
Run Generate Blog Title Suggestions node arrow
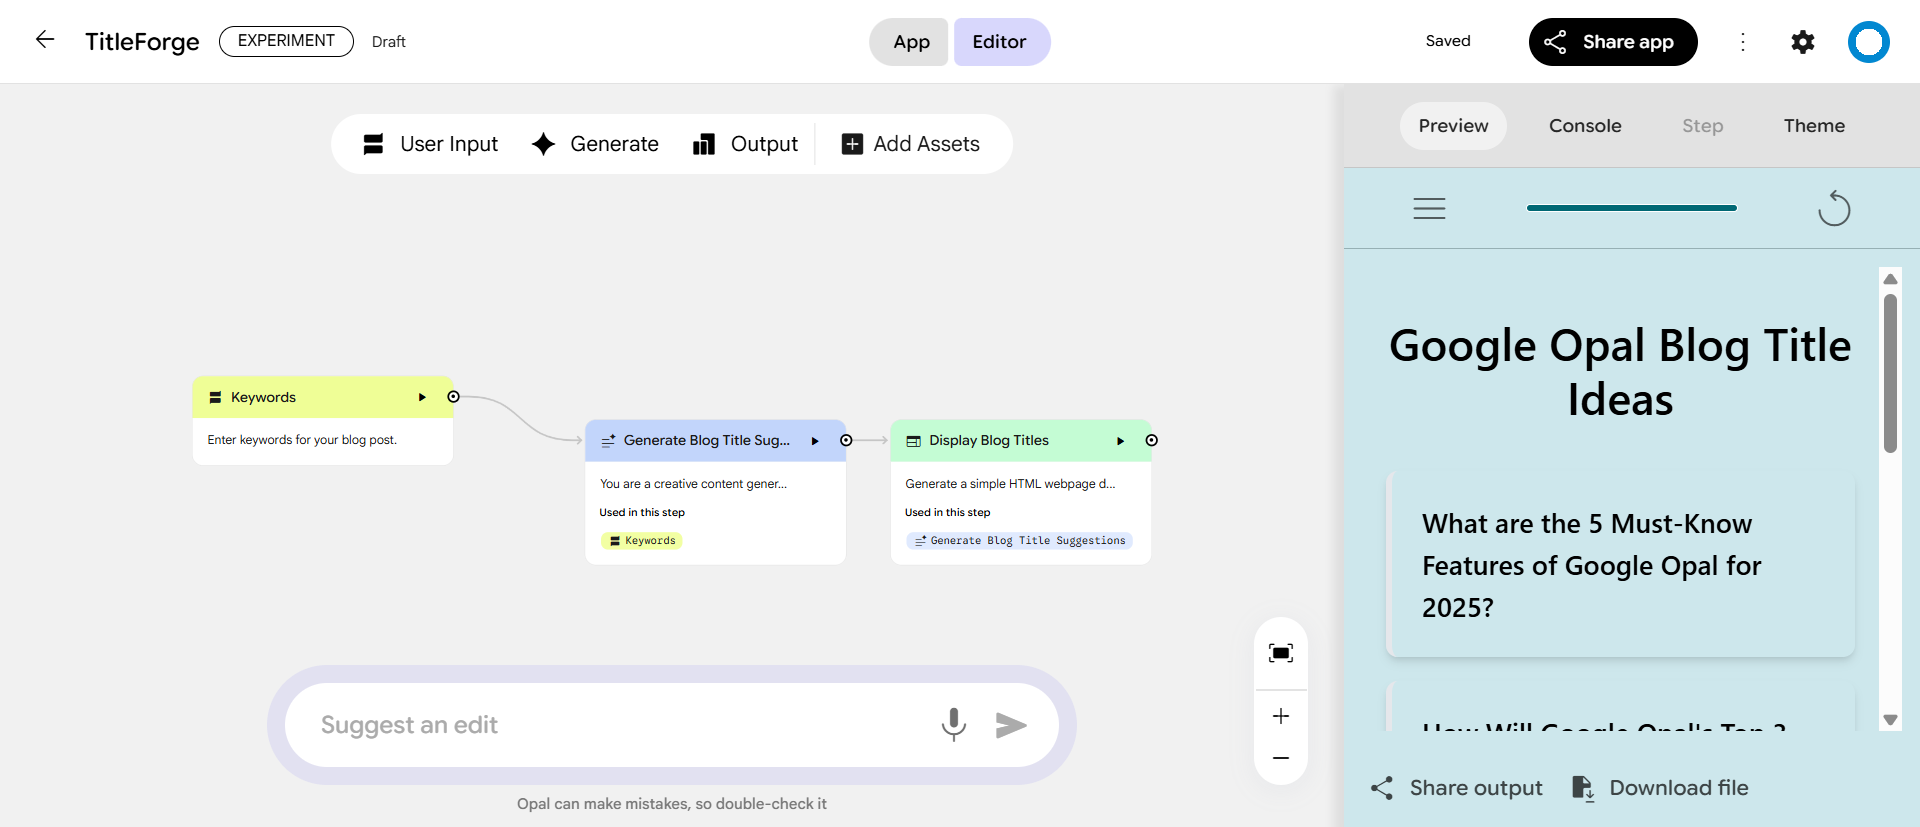pyautogui.click(x=815, y=441)
